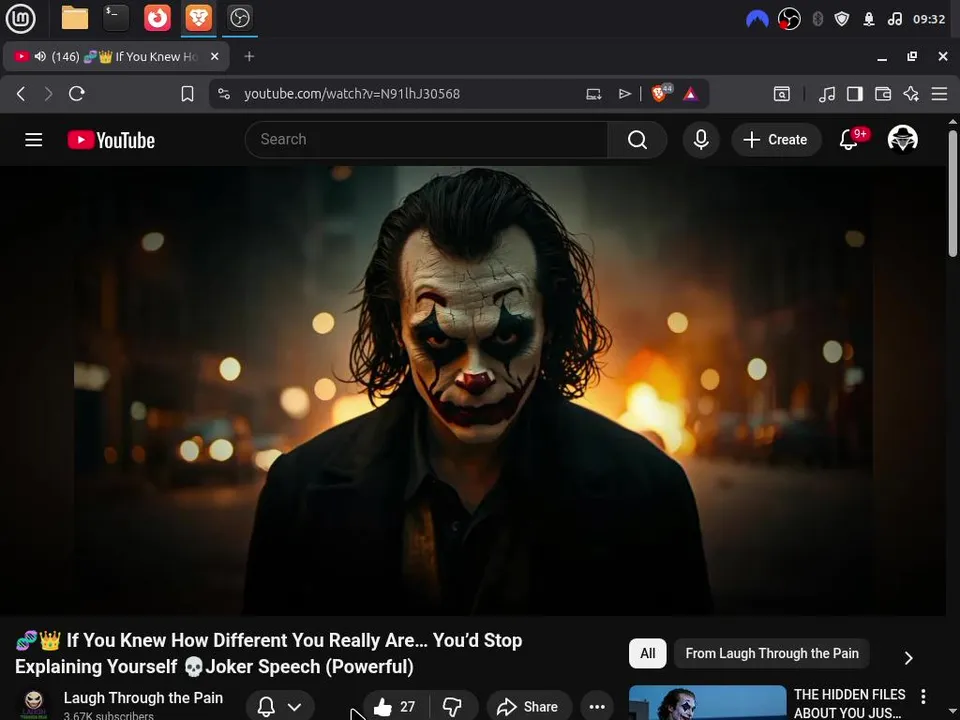This screenshot has width=960, height=720.
Task: Select the YouTube browser tab
Action: pyautogui.click(x=116, y=56)
